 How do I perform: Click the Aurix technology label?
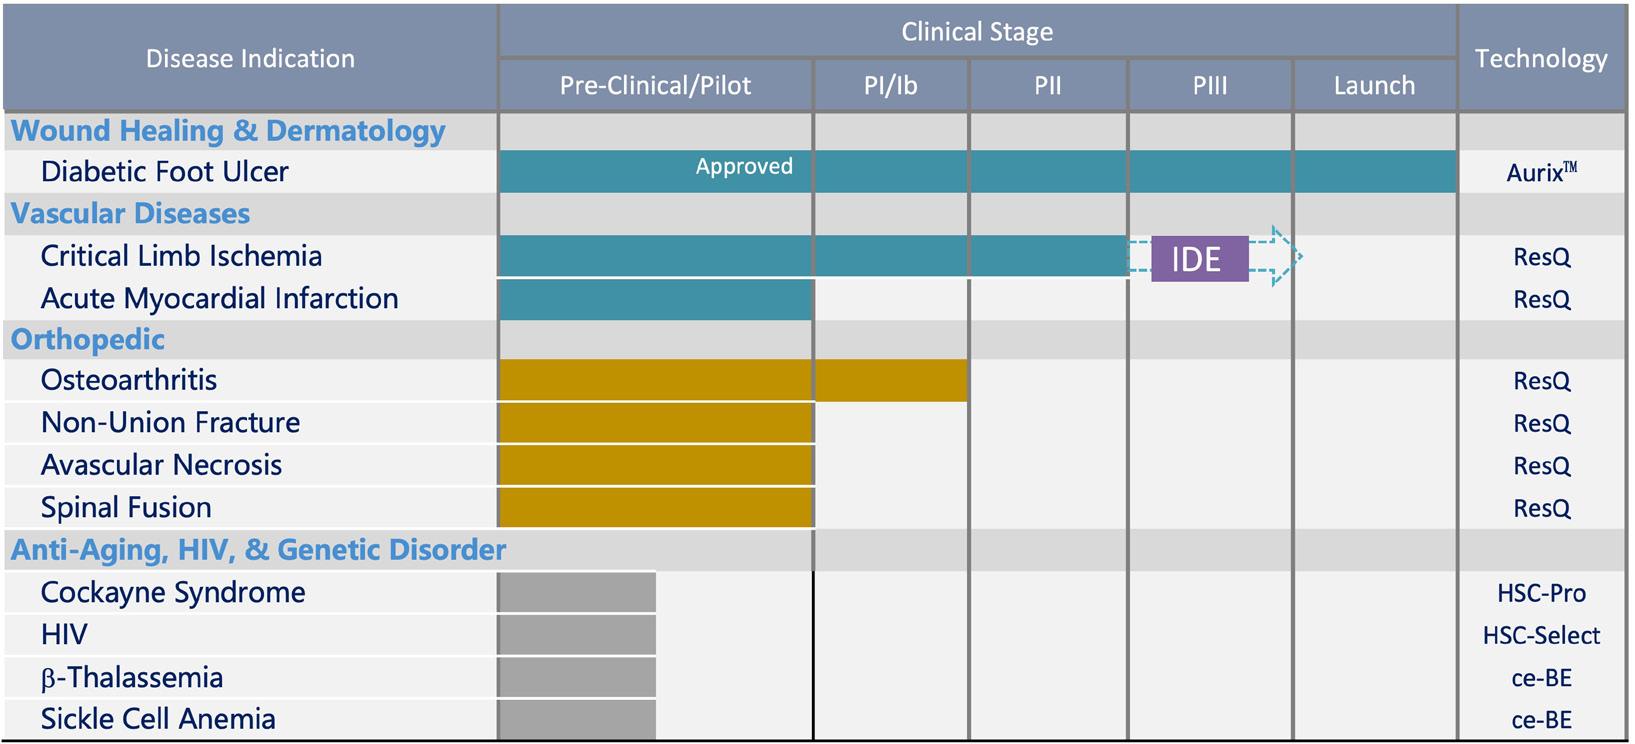[1541, 172]
